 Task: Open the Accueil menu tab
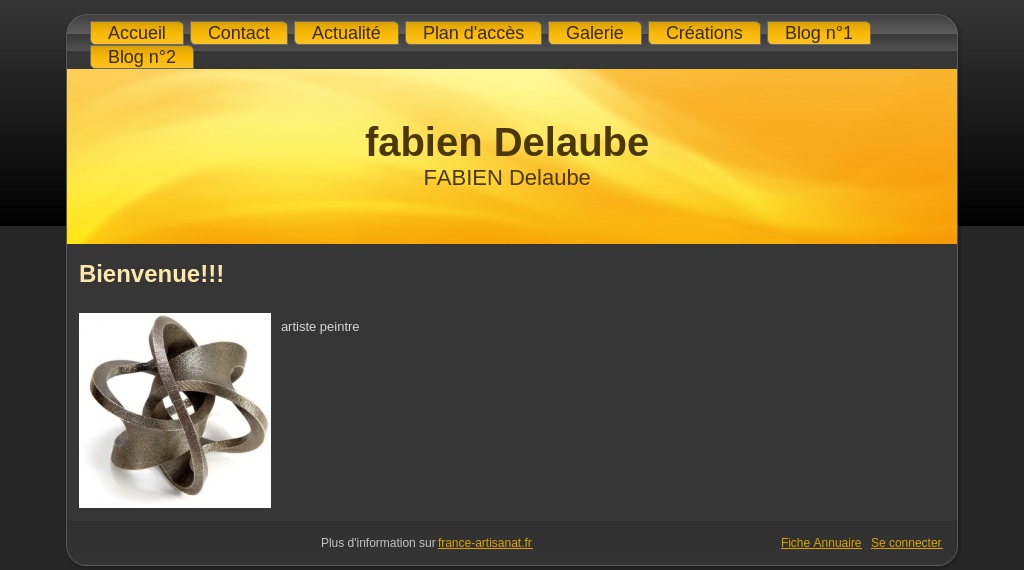[136, 33]
